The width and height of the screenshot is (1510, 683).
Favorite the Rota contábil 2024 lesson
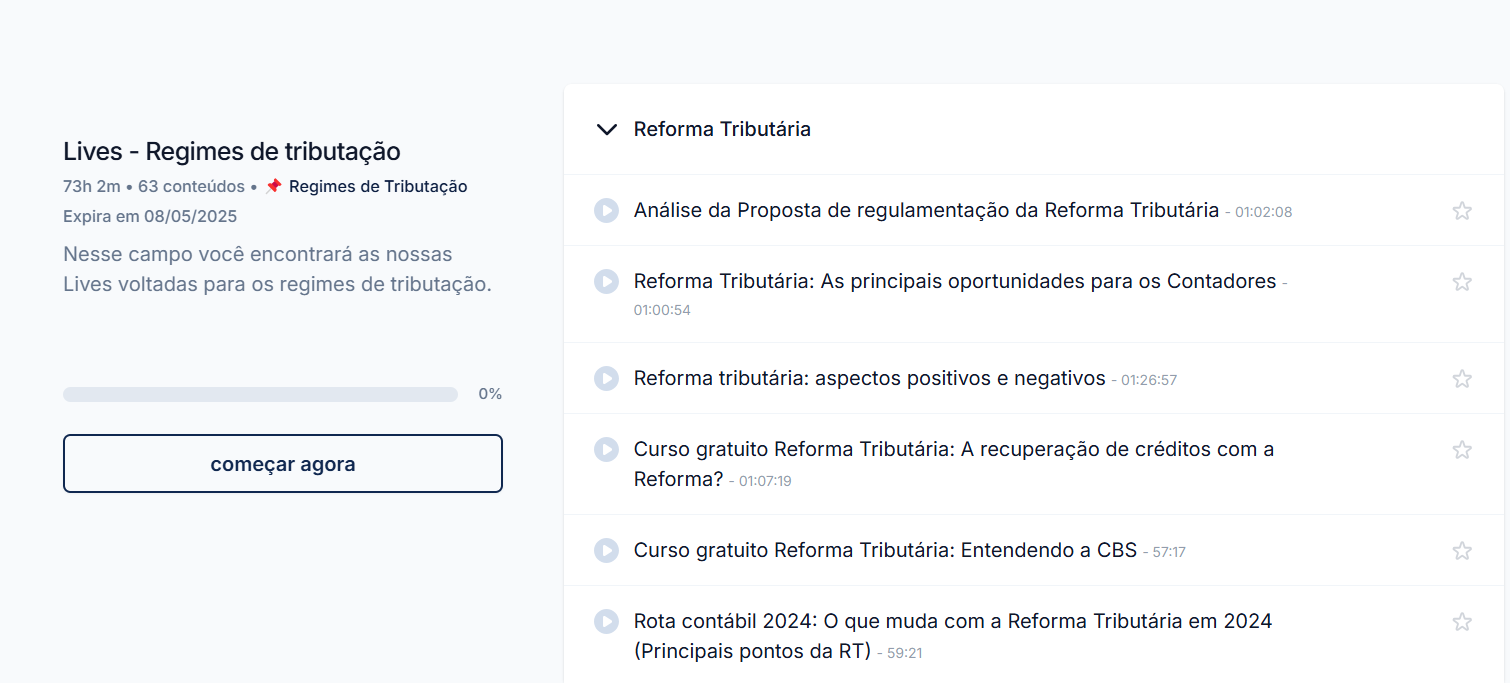pyautogui.click(x=1462, y=621)
